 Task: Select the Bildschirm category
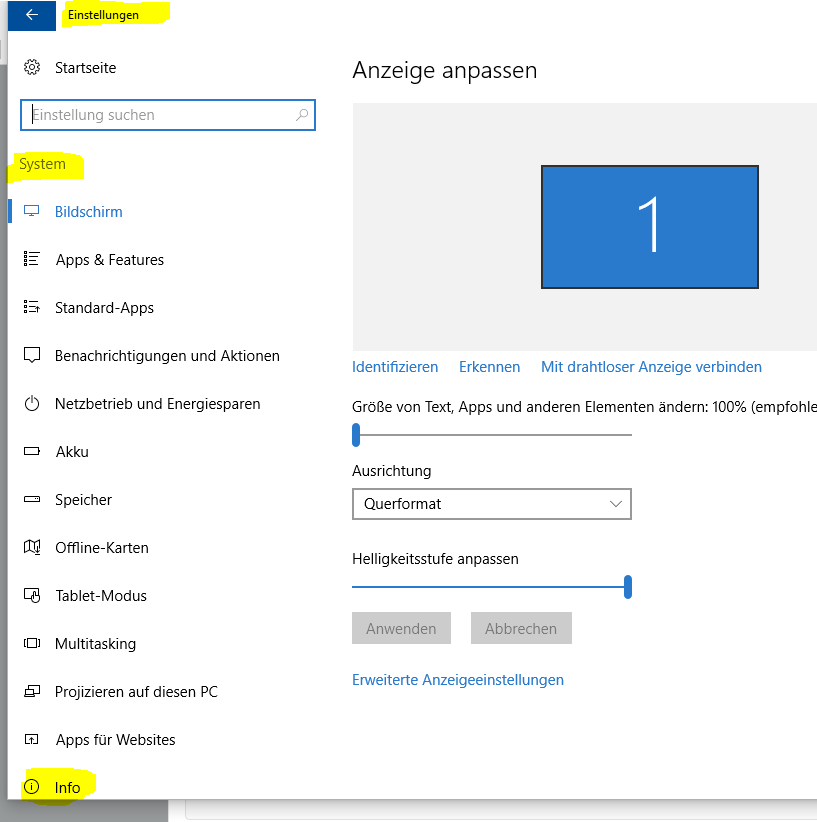tap(89, 212)
